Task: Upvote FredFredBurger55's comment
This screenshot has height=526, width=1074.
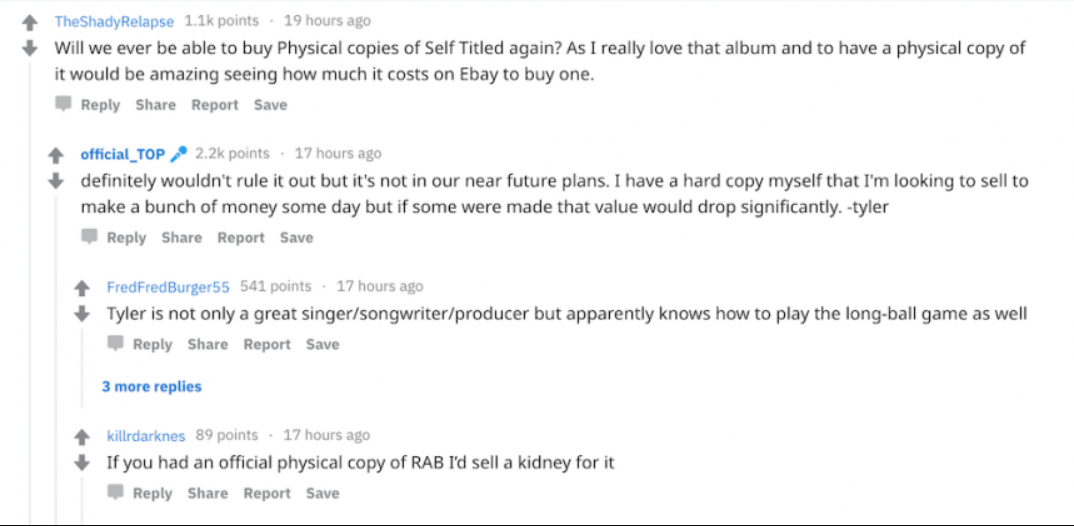Action: pos(83,288)
